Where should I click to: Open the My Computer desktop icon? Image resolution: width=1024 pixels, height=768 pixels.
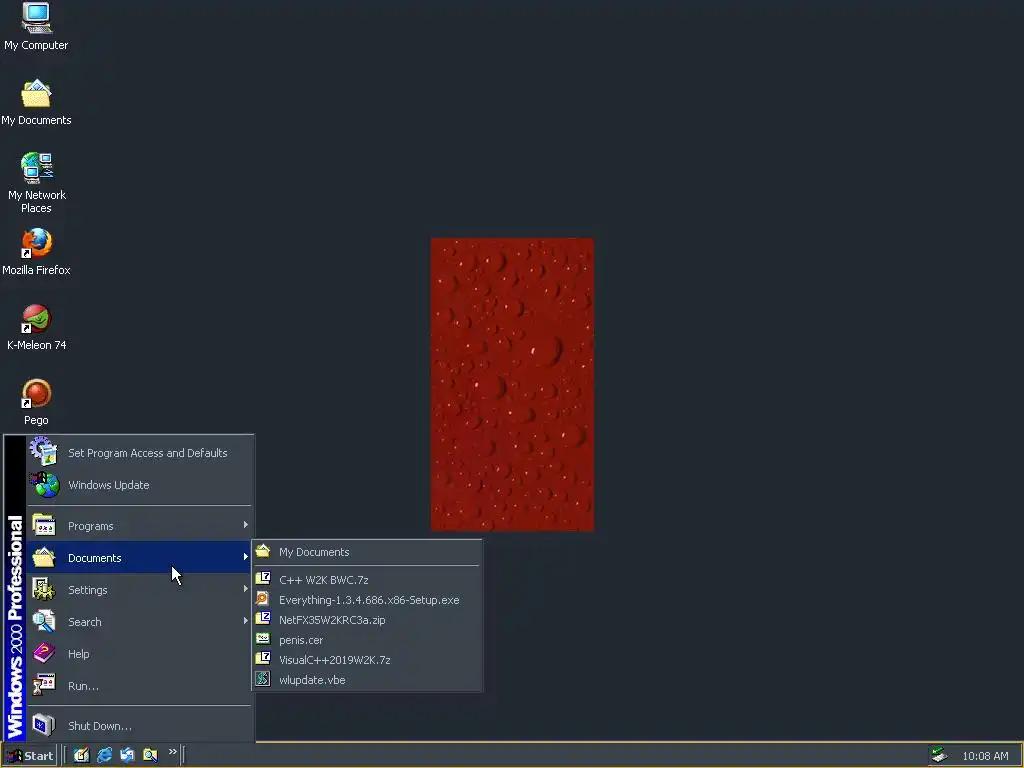(x=36, y=27)
